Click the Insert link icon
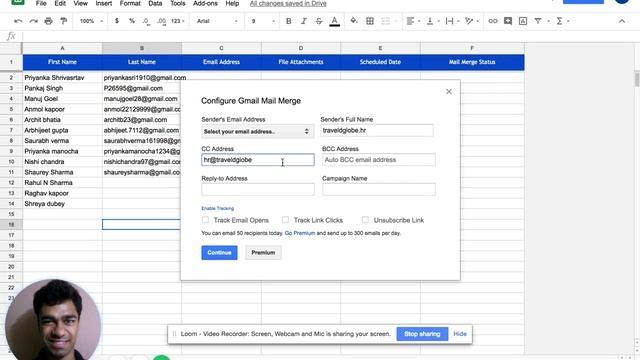Screen dimensions: 640x360 point(493,21)
